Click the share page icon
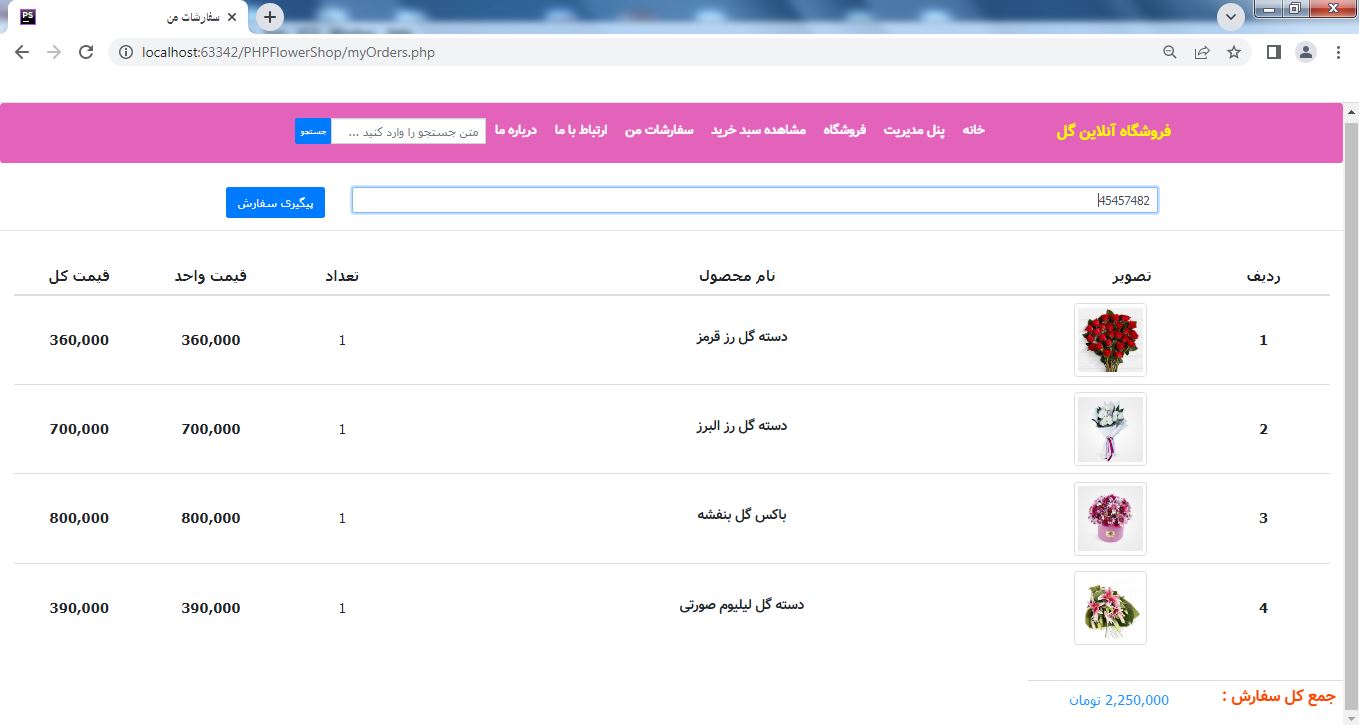Image resolution: width=1359 pixels, height=725 pixels. 1202,52
